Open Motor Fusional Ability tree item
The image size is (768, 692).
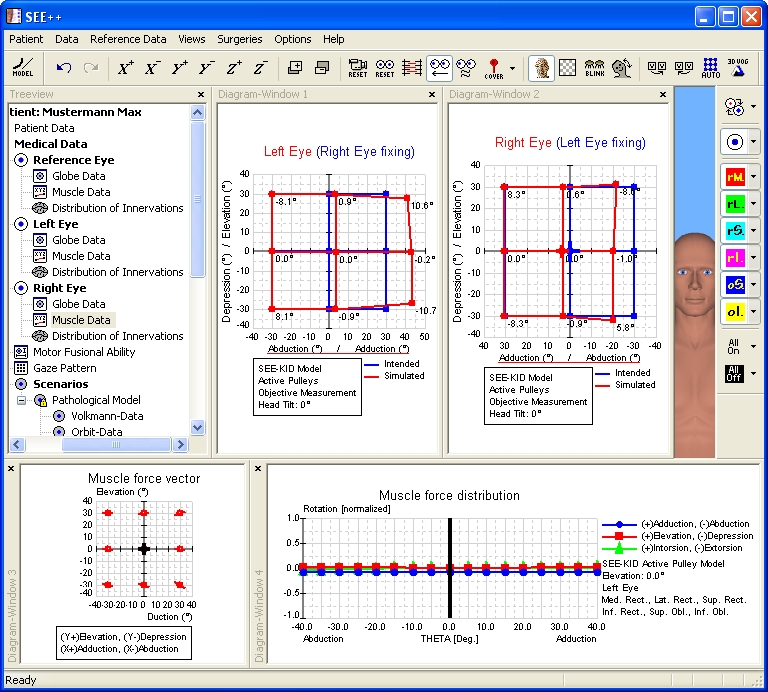click(x=84, y=352)
